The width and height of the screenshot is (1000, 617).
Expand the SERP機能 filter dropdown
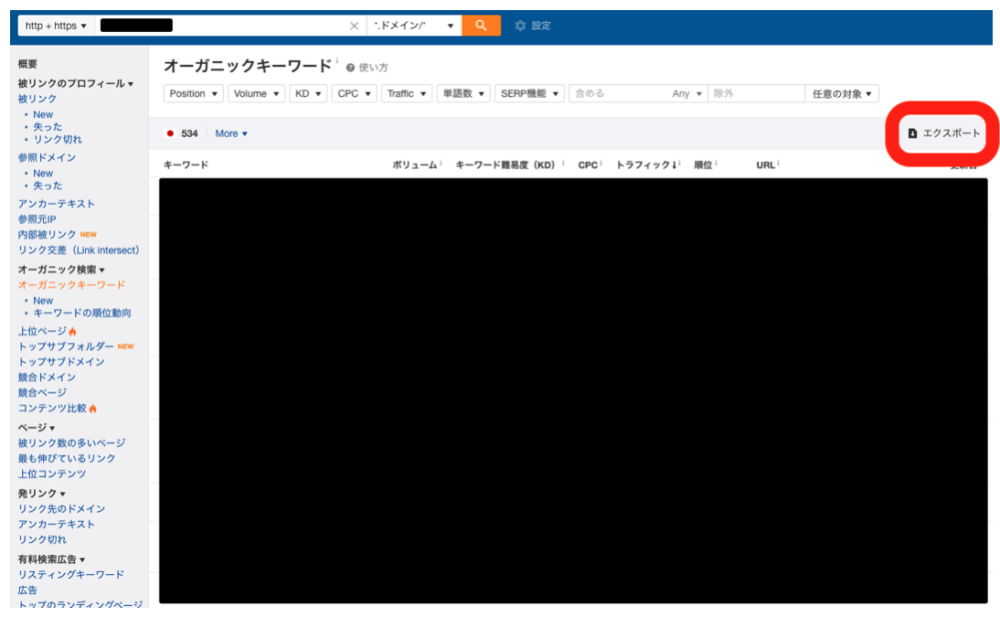tap(529, 94)
